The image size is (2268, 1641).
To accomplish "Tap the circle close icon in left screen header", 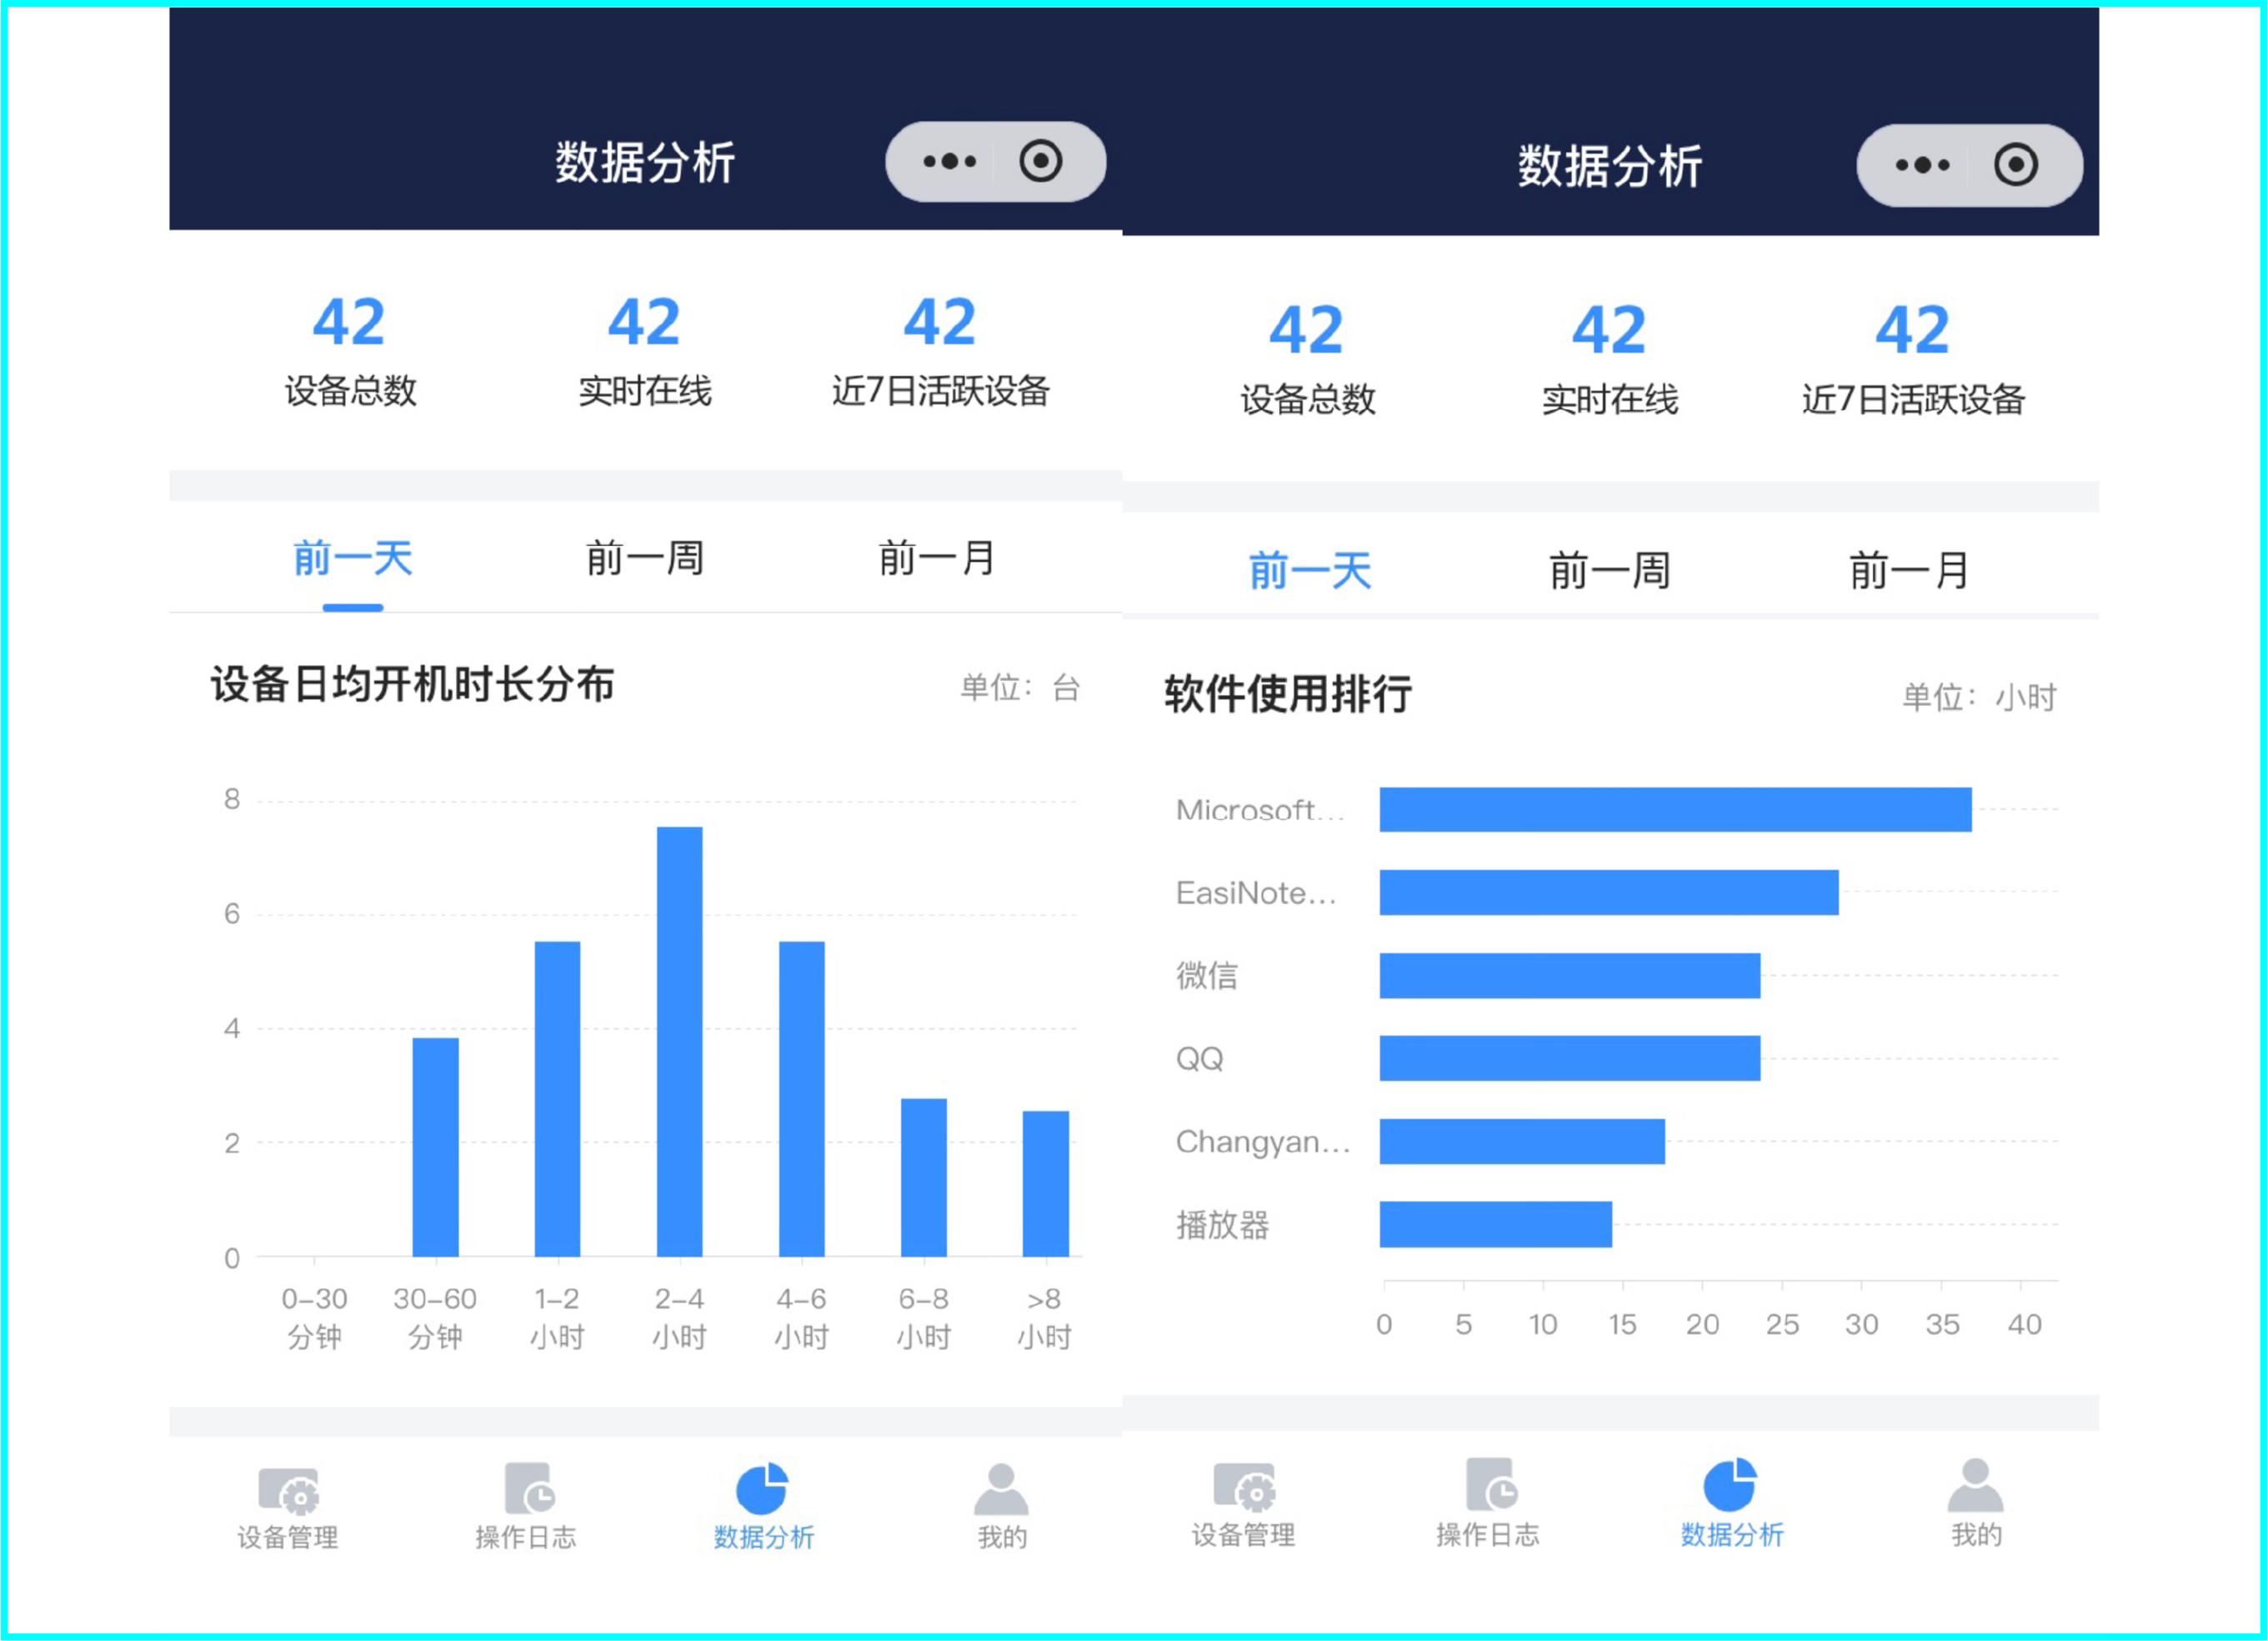I will point(1040,161).
